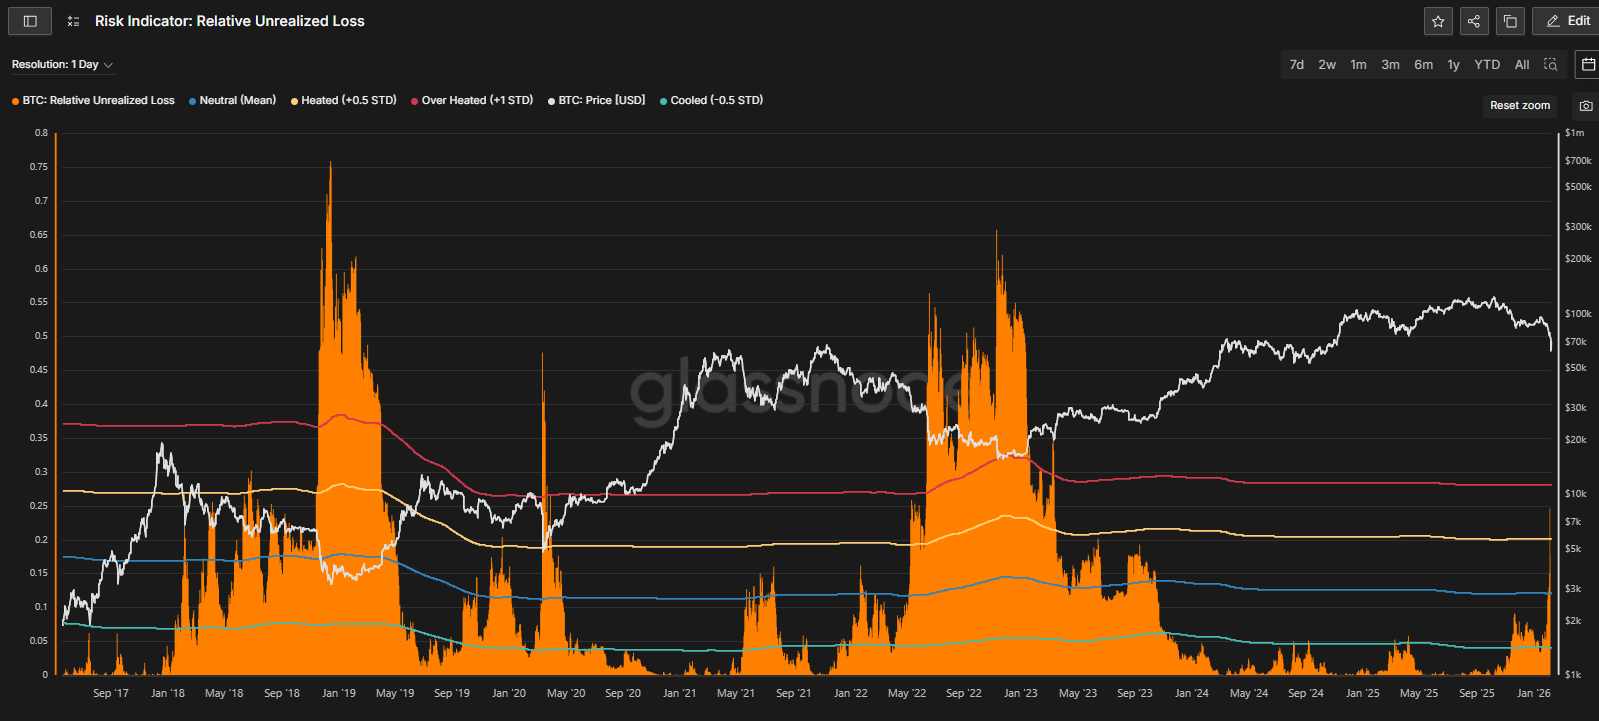Favorite this chart with the star icon
The image size is (1599, 721).
click(x=1438, y=21)
